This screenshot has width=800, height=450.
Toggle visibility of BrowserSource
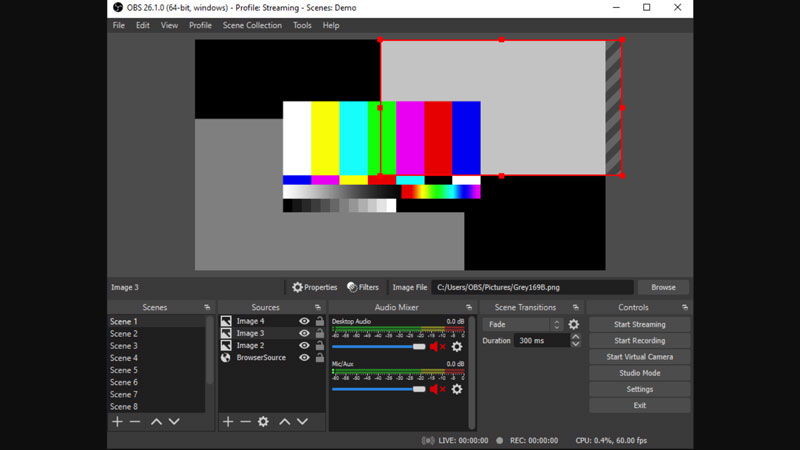click(x=304, y=358)
